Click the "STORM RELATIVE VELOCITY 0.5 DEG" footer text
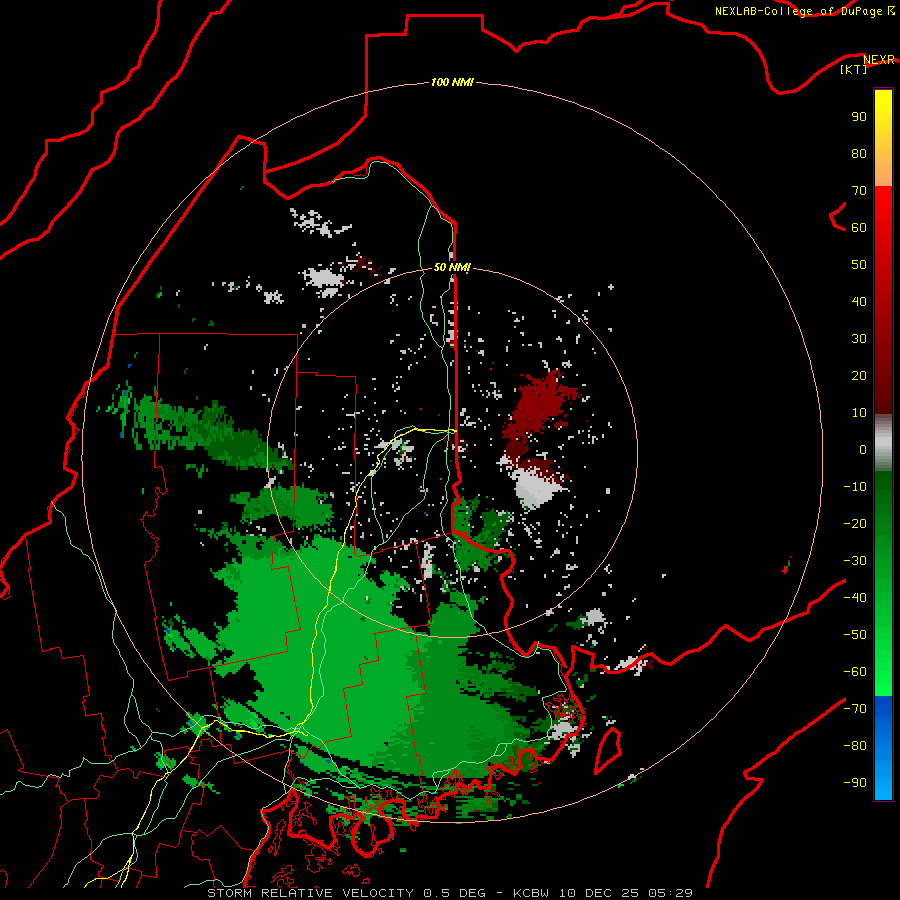 pos(346,893)
